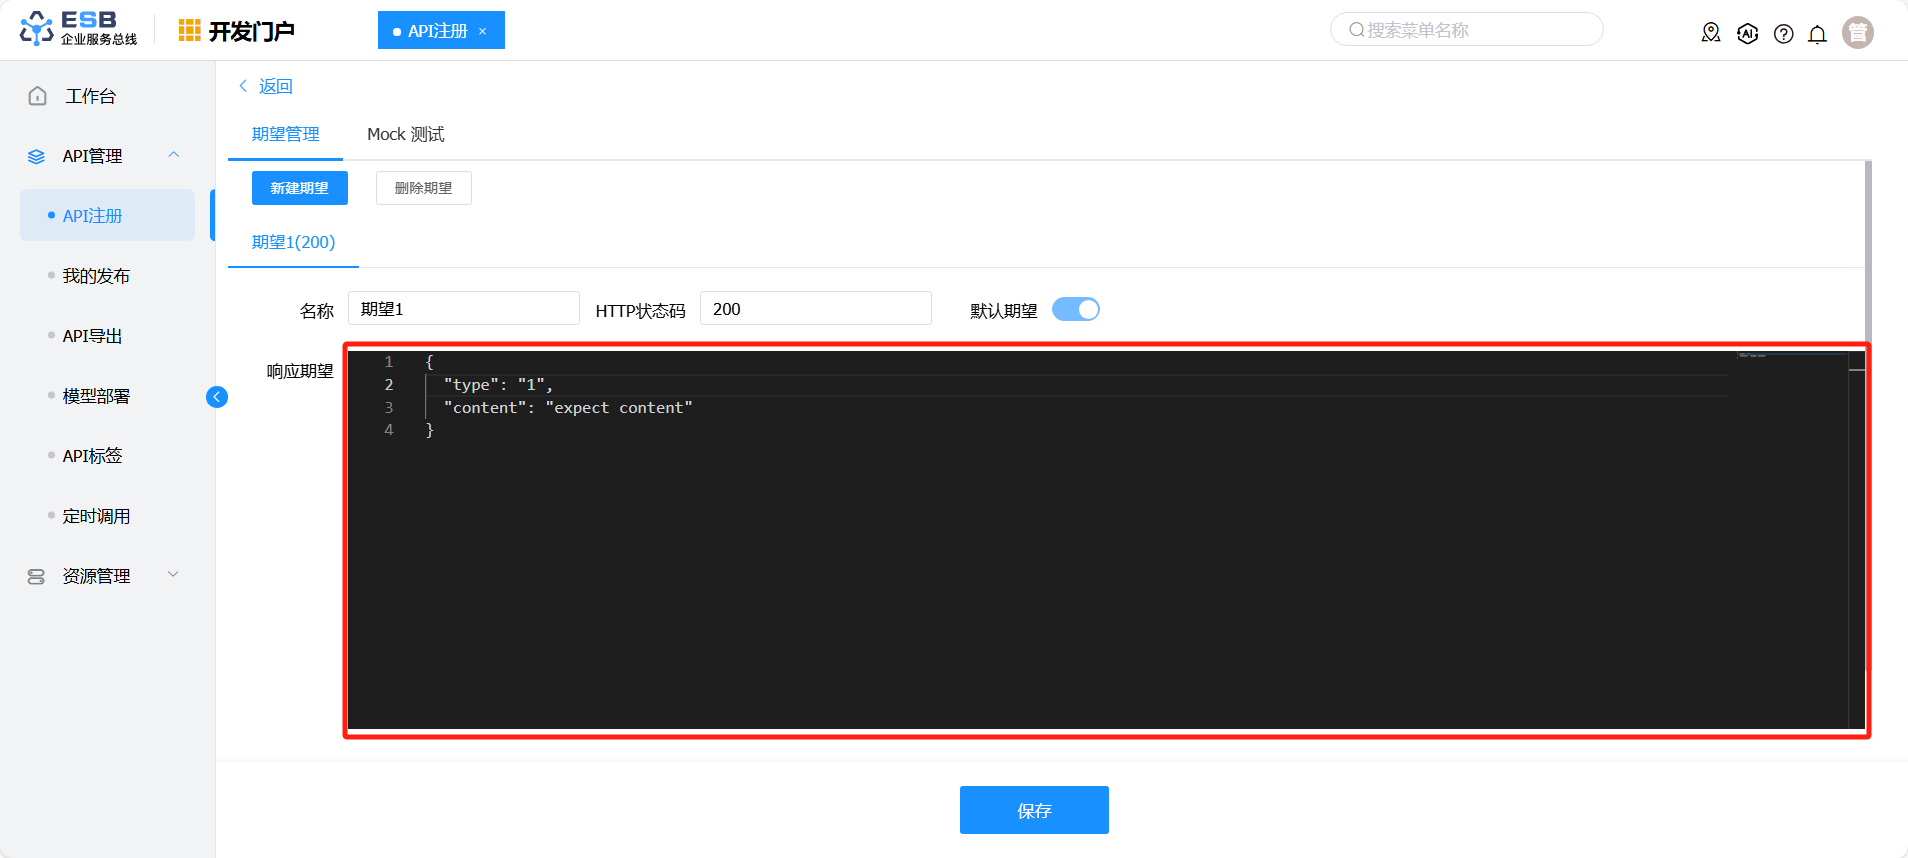Switch to the Mock 测试 tab
Viewport: 1908px width, 858px height.
pyautogui.click(x=405, y=134)
